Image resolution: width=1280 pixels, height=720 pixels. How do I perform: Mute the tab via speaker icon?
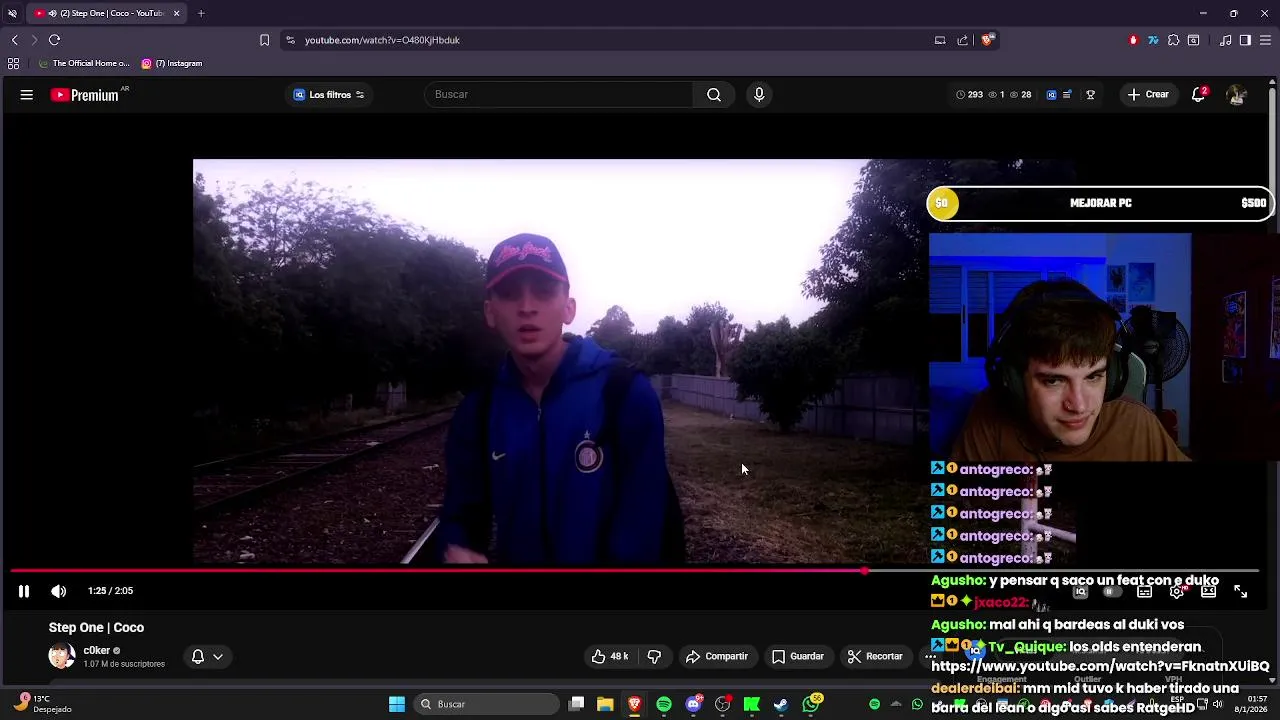[51, 13]
